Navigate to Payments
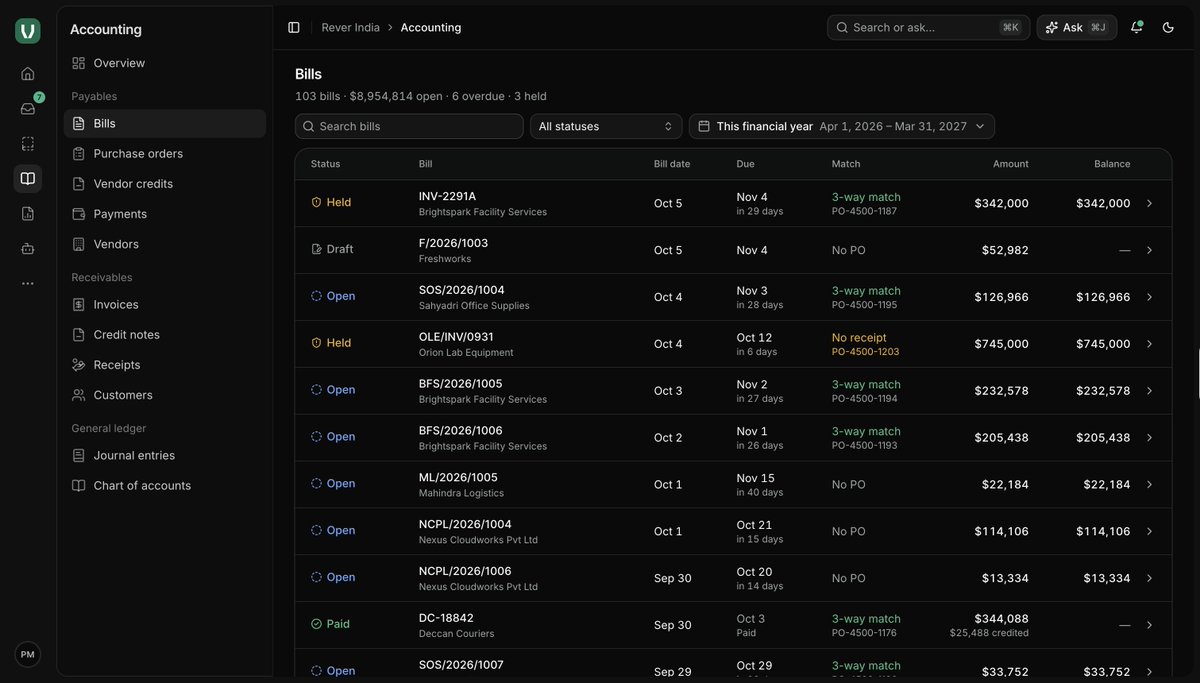Screen dimensions: 1200x683 point(165,214)
